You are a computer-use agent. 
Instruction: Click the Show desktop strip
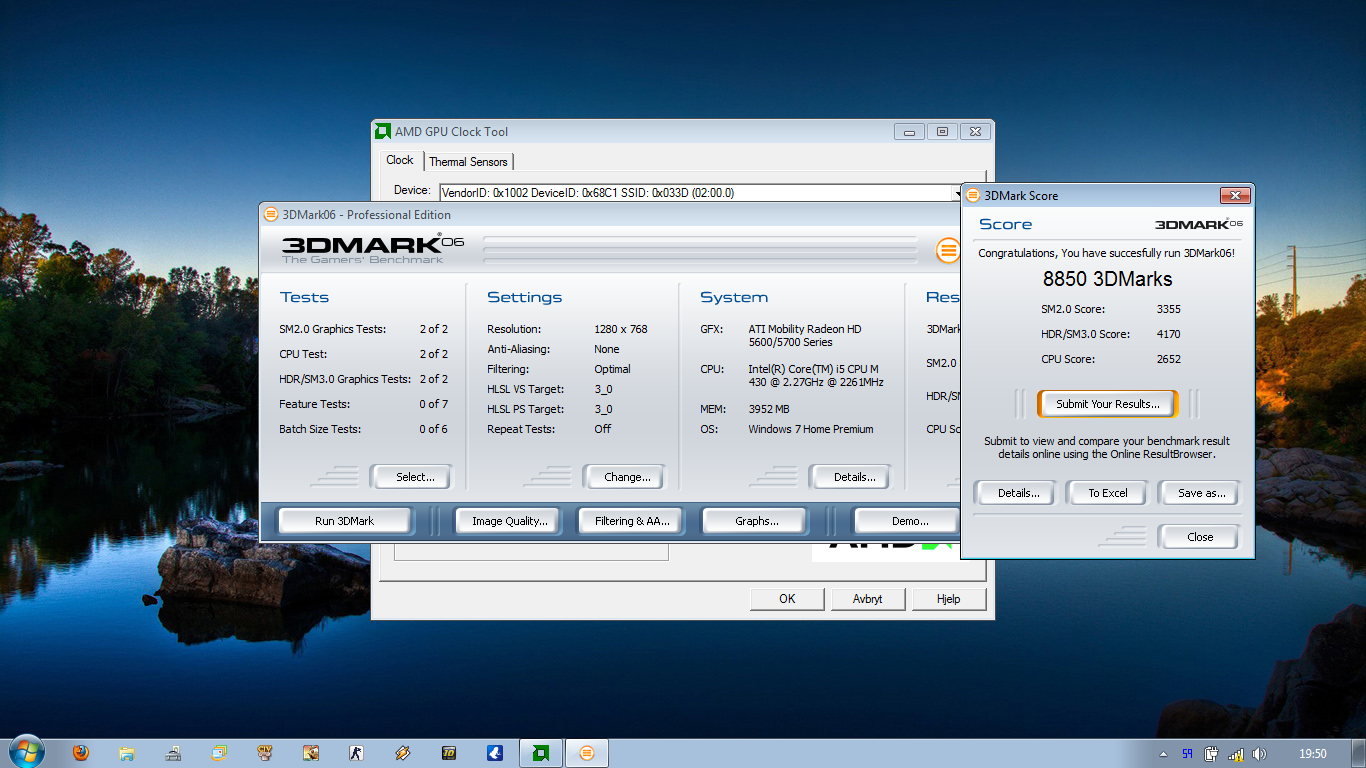pos(1359,754)
